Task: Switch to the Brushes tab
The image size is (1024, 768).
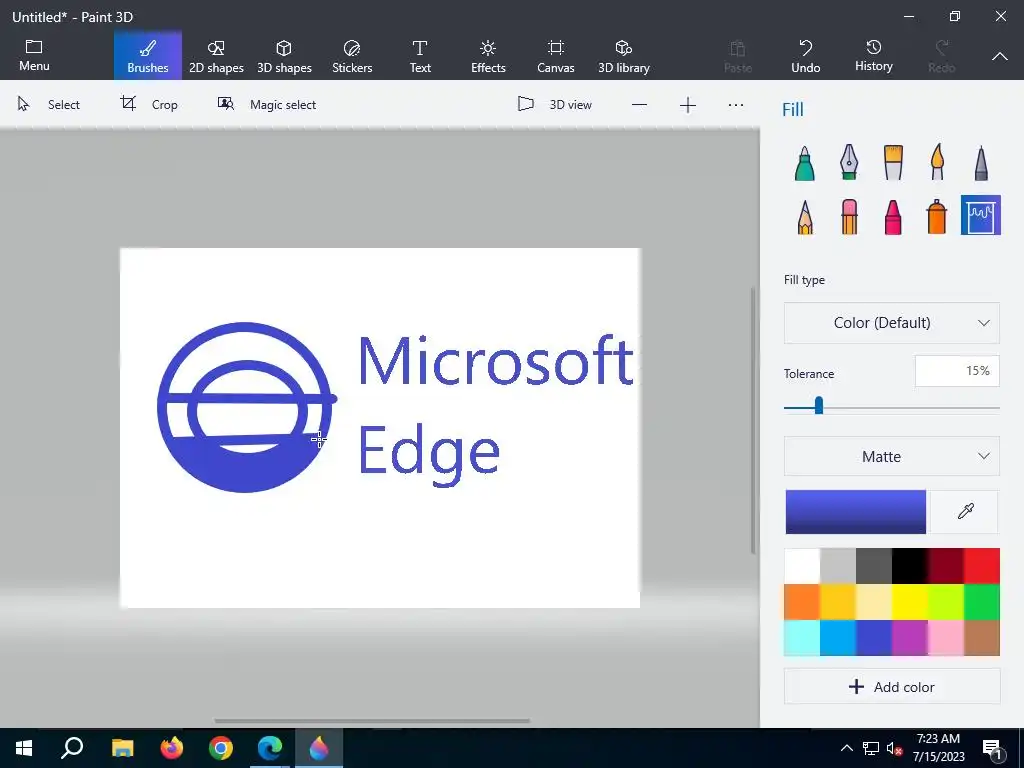Action: (148, 56)
